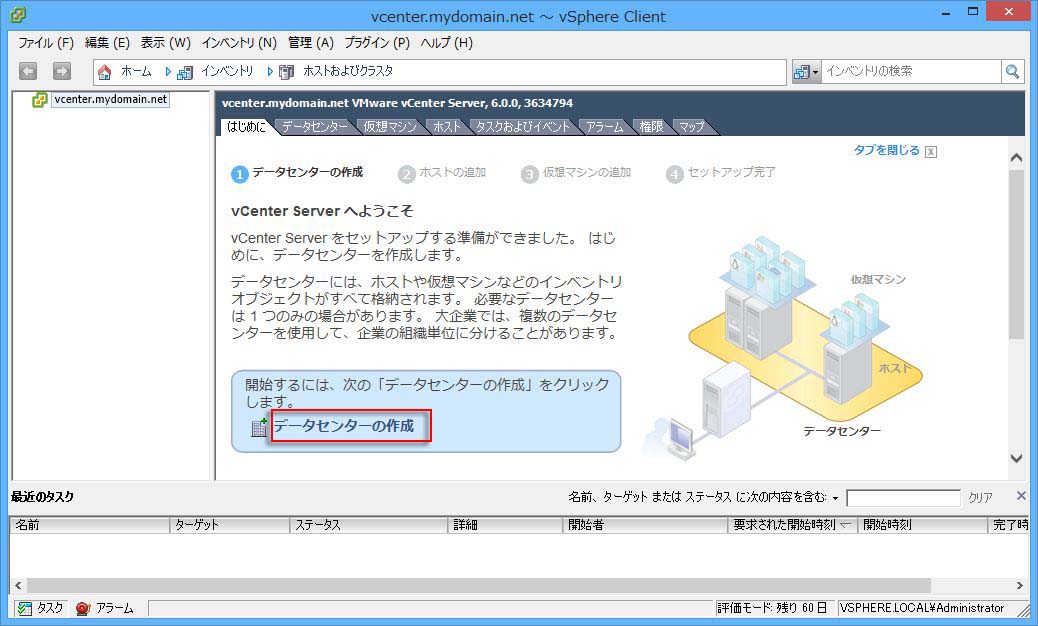Switch to the 権限 tab
1038x626 pixels.
(651, 126)
